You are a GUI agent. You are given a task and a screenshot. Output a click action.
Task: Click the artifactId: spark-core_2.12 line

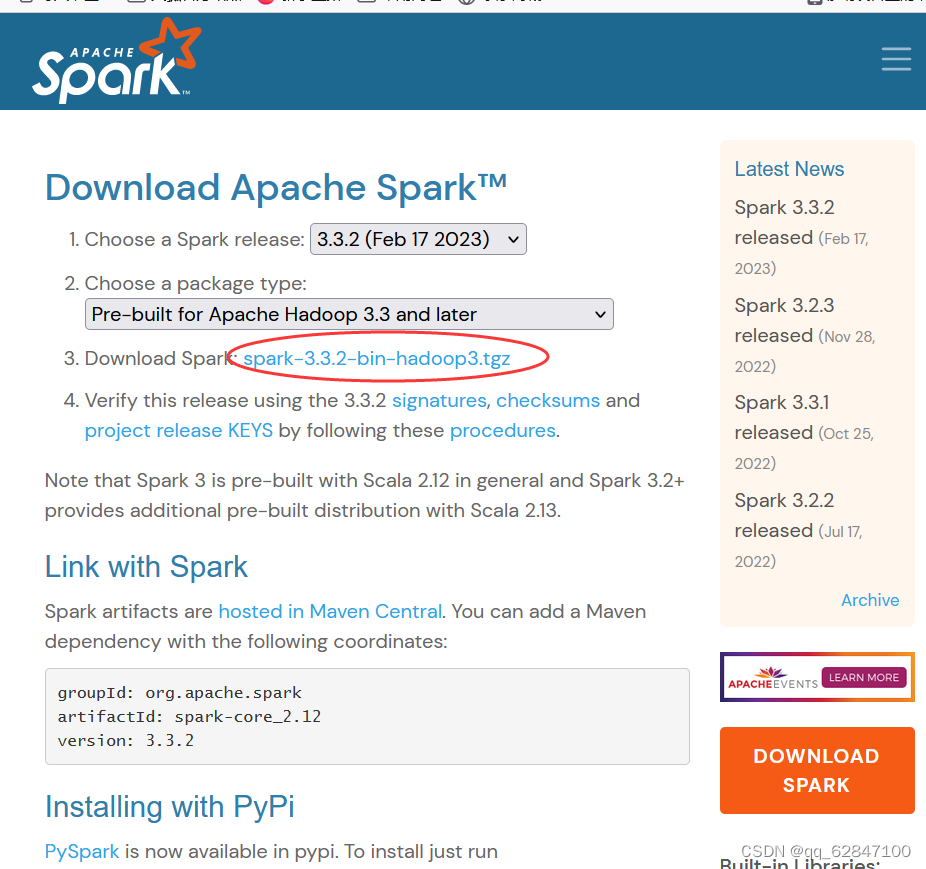189,717
